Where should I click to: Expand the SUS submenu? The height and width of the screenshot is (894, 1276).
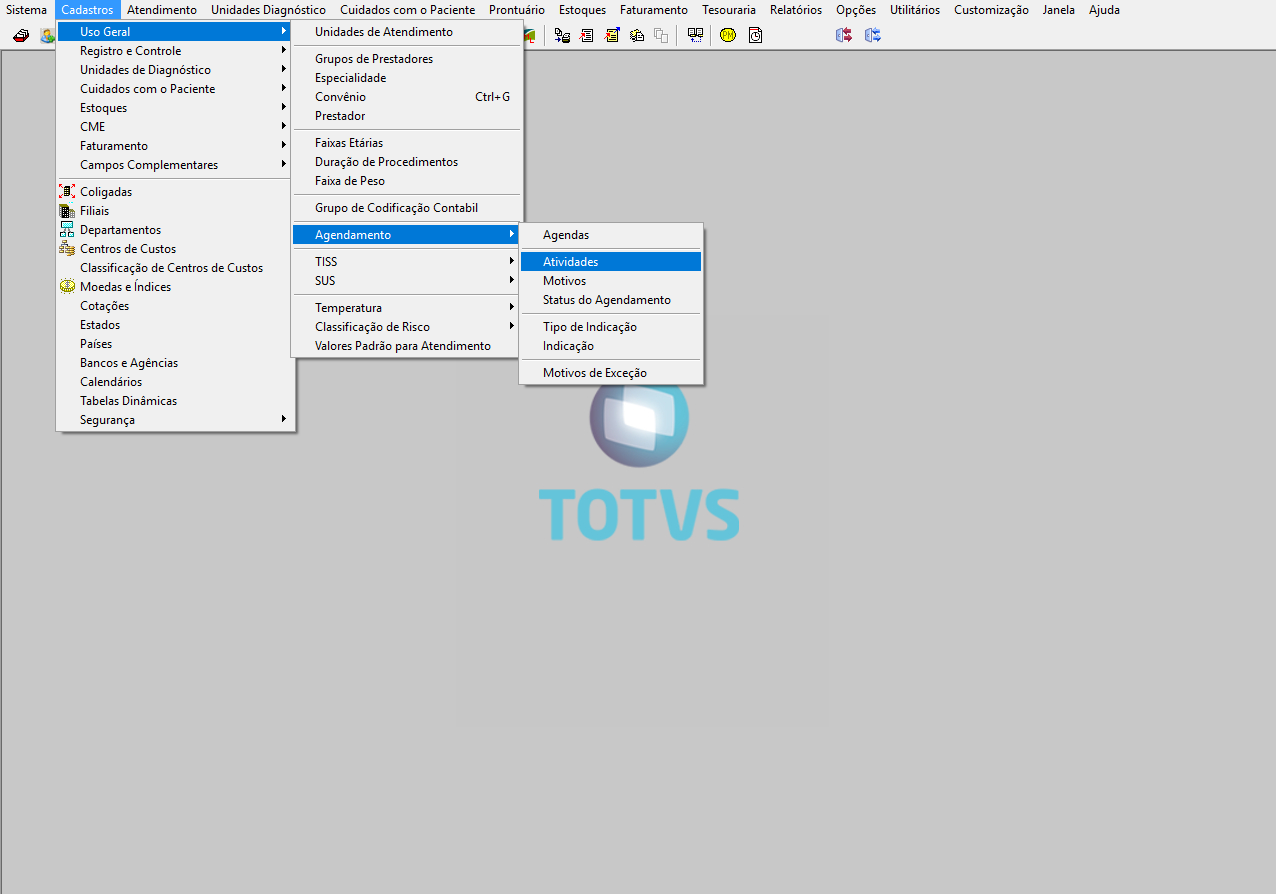[x=406, y=281]
